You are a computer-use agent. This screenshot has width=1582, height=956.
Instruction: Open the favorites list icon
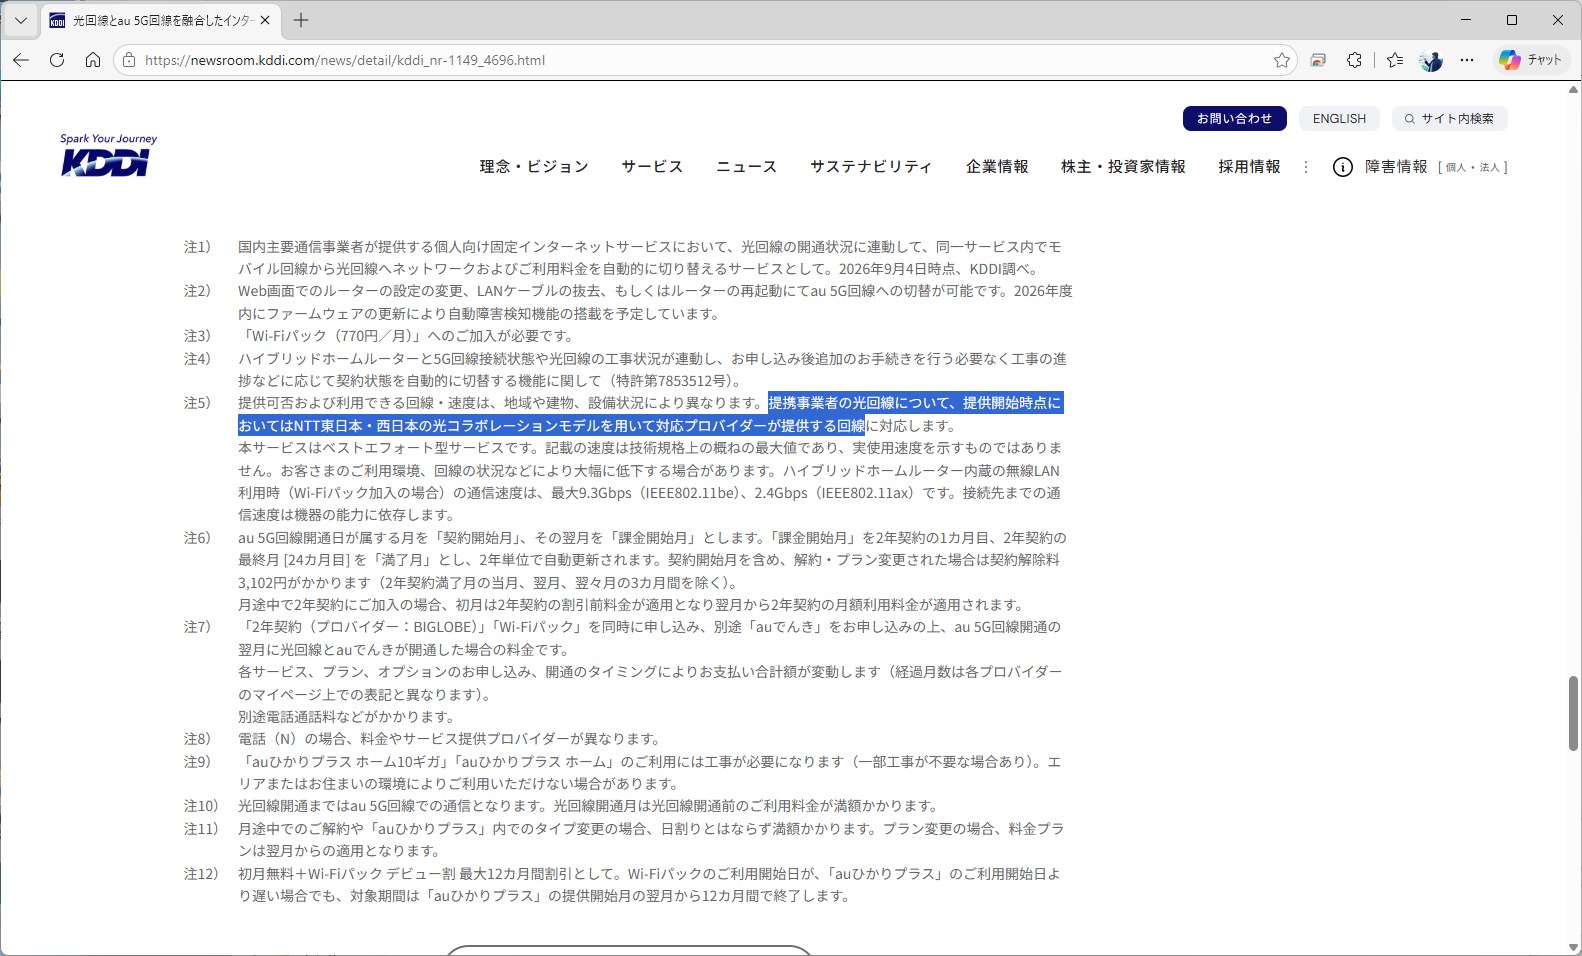1395,60
